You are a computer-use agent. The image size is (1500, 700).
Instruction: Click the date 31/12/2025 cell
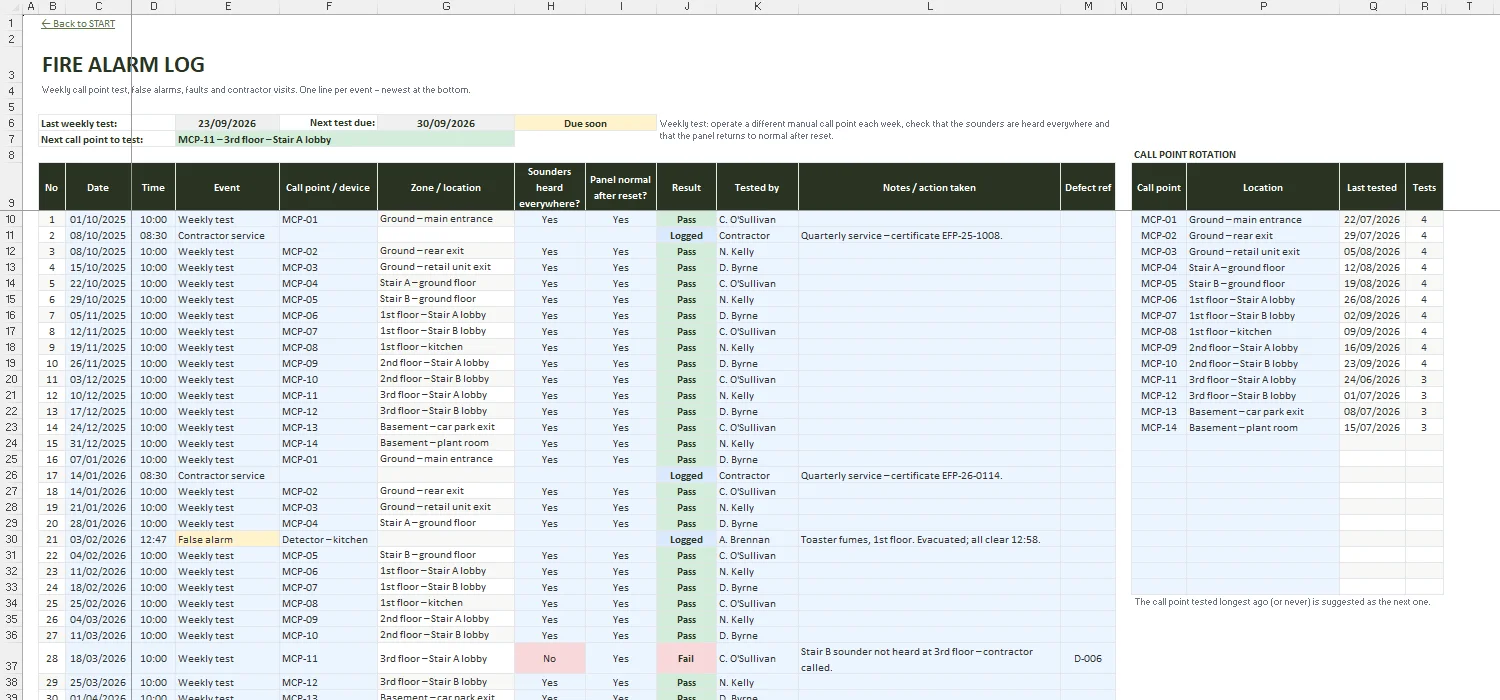(x=98, y=443)
